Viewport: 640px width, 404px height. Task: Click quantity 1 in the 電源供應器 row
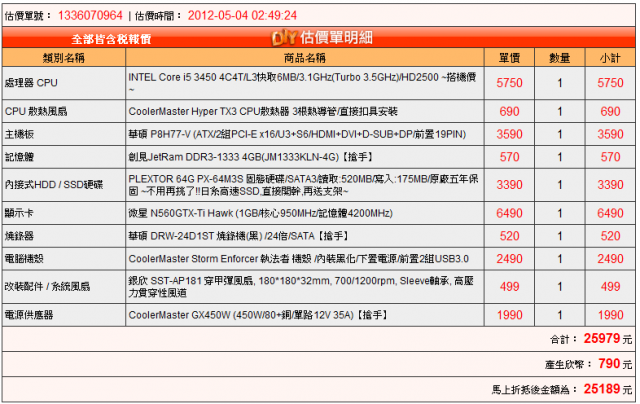tap(560, 315)
